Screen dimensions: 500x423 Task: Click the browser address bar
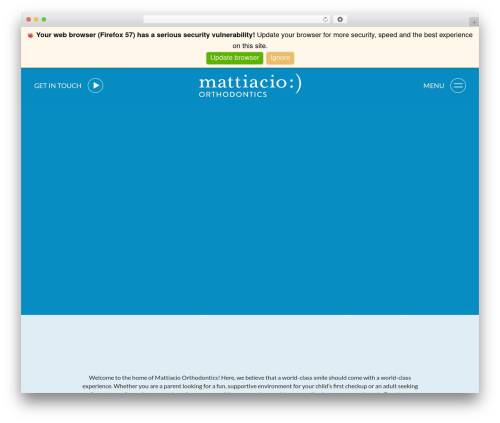(x=237, y=19)
